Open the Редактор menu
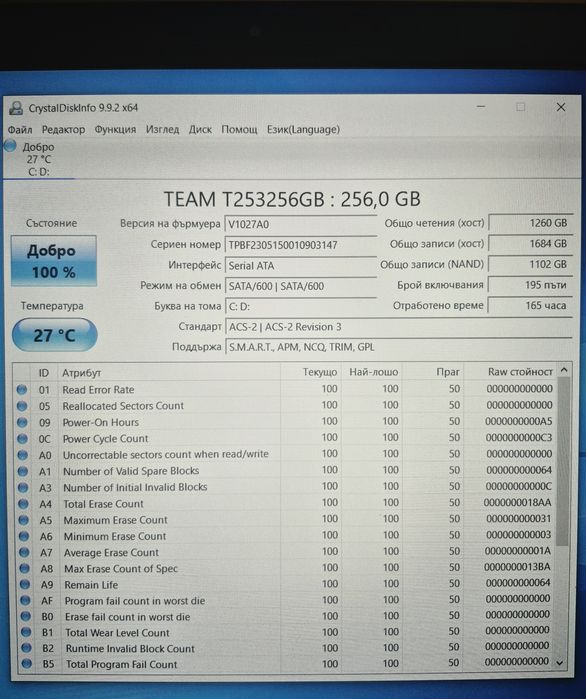 (x=63, y=130)
